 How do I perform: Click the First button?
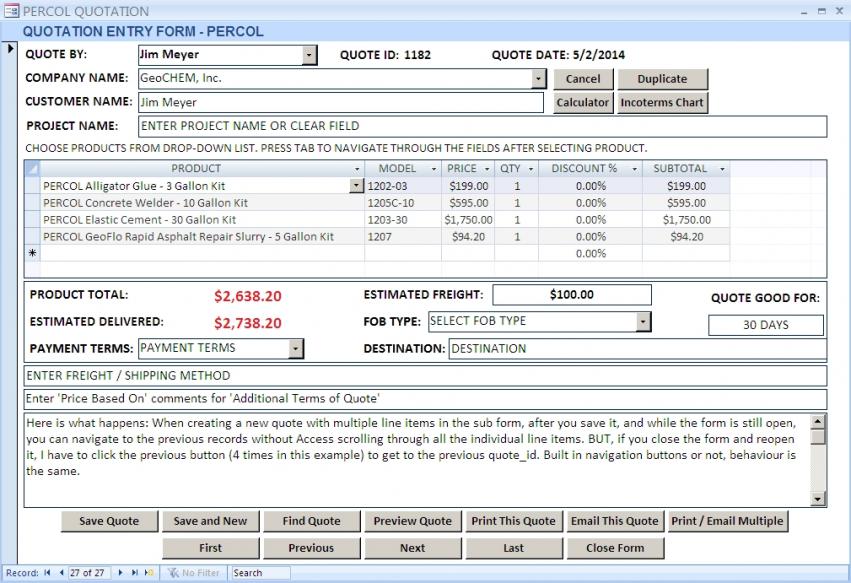click(211, 548)
